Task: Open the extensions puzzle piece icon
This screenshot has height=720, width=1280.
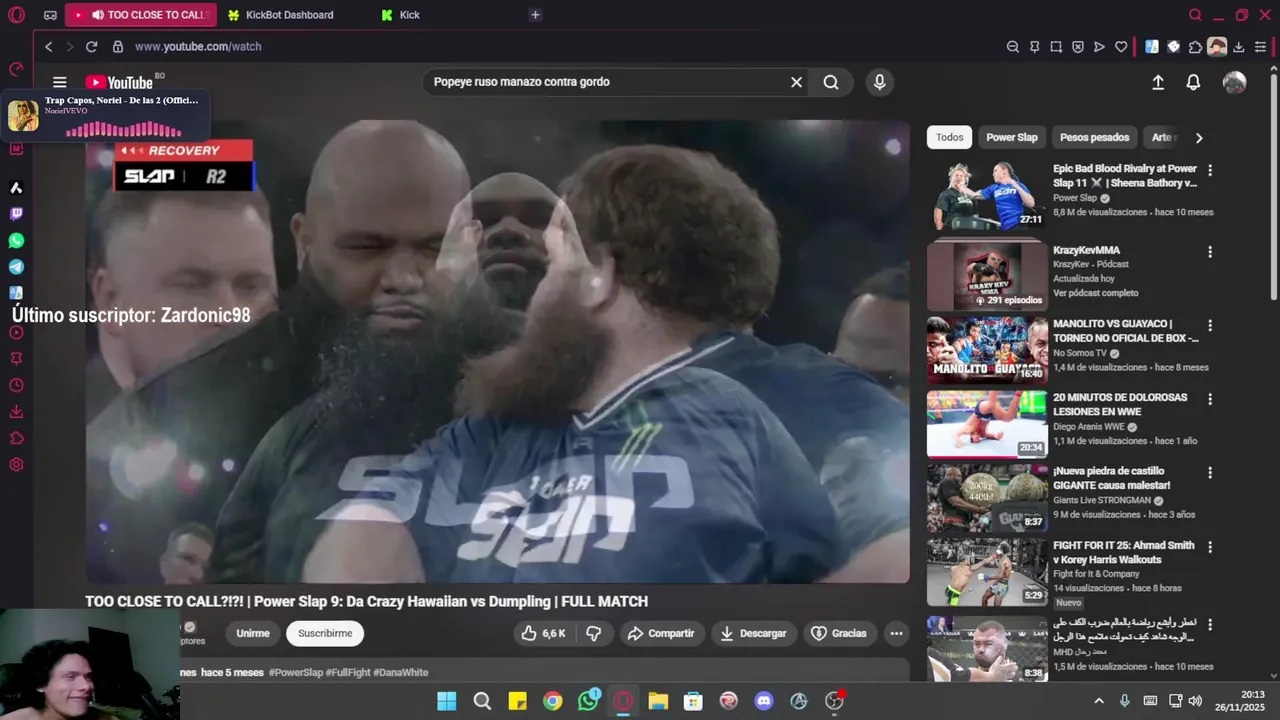Action: click(x=1195, y=47)
